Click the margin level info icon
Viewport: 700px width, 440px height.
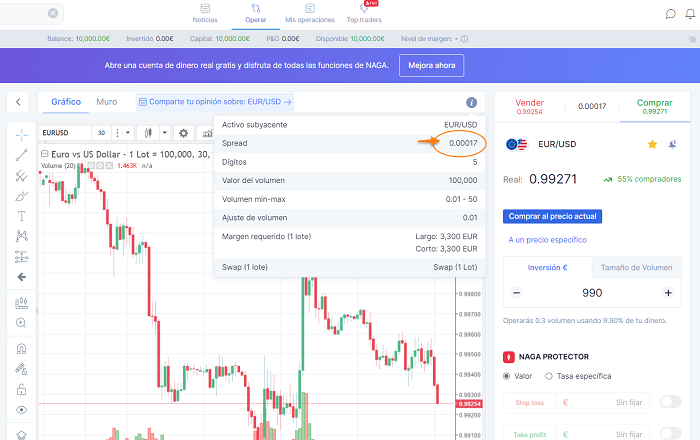click(464, 39)
